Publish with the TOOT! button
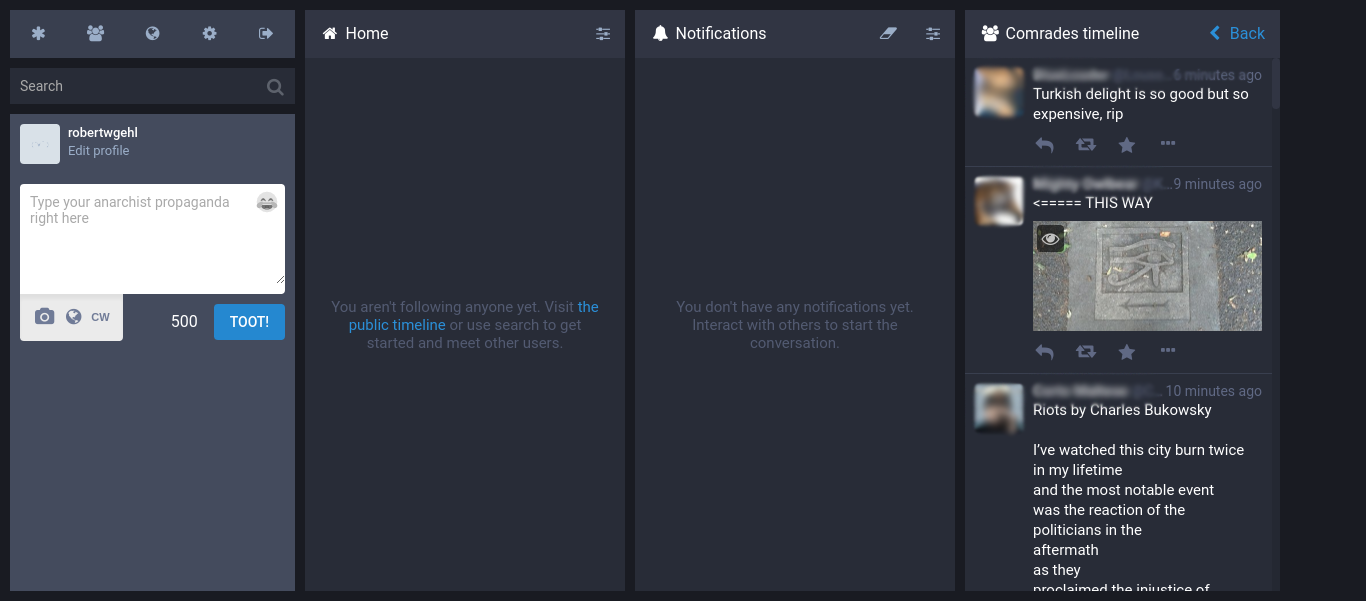1366x601 pixels. click(x=249, y=322)
